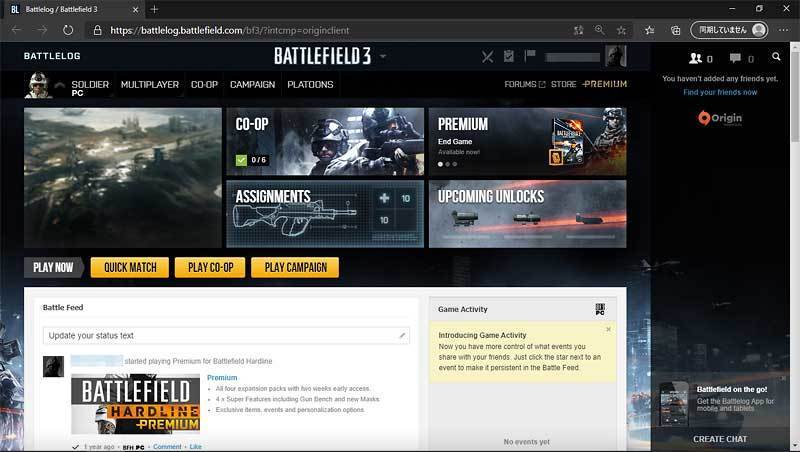
Task: Click the soldier portrait icon beside SOLDIER
Action: (38, 85)
